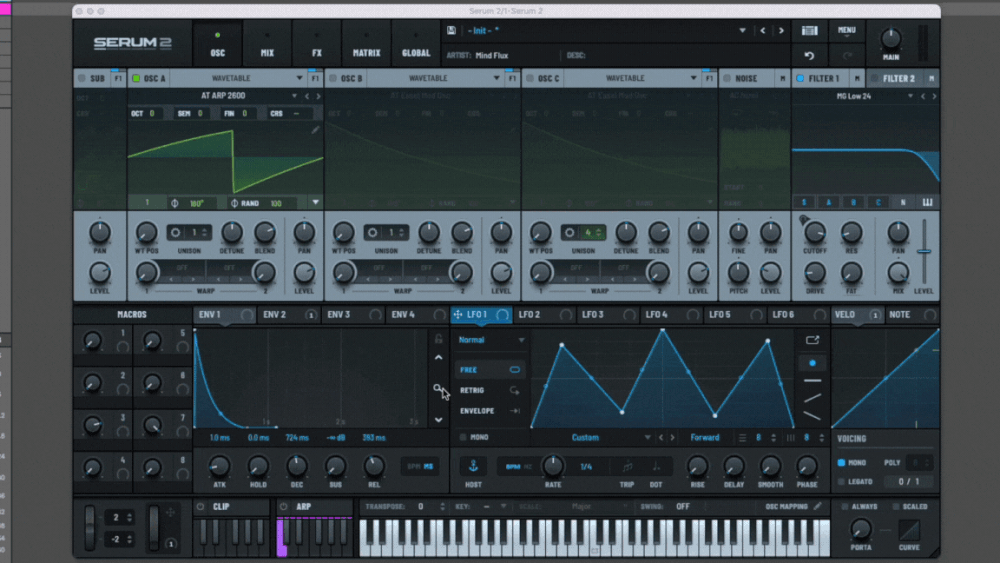Click the OSC A wavetable edit pencil
This screenshot has height=563, width=1000.
click(x=315, y=129)
